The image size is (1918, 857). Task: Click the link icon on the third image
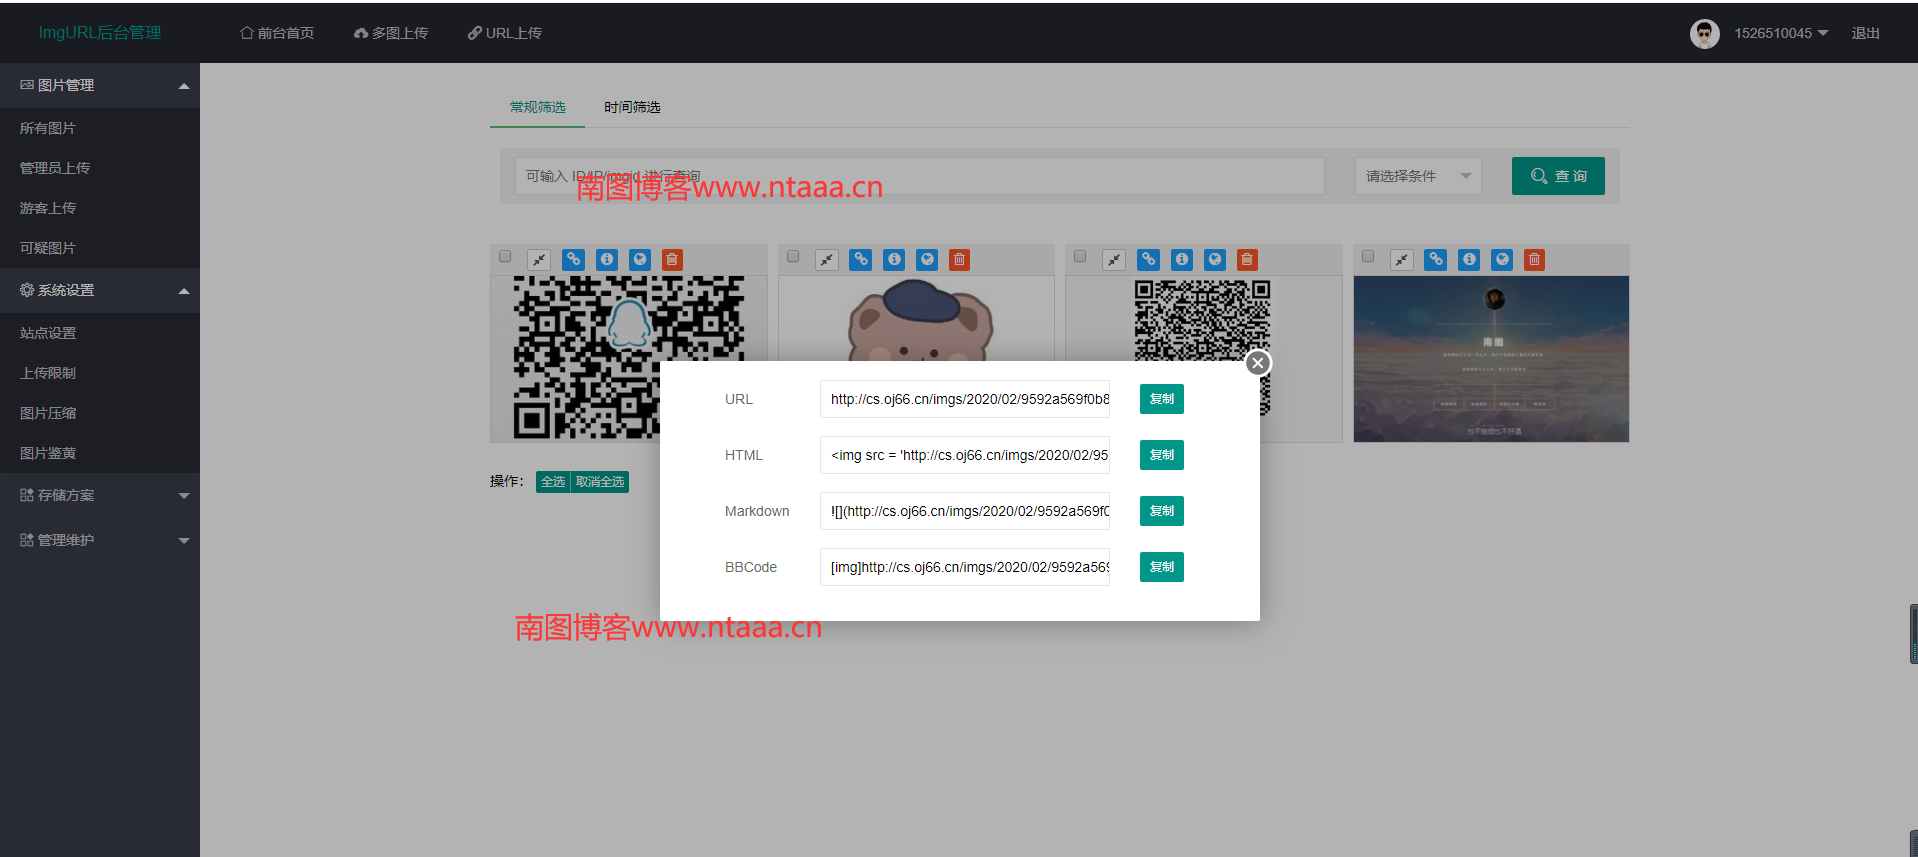pos(1148,260)
